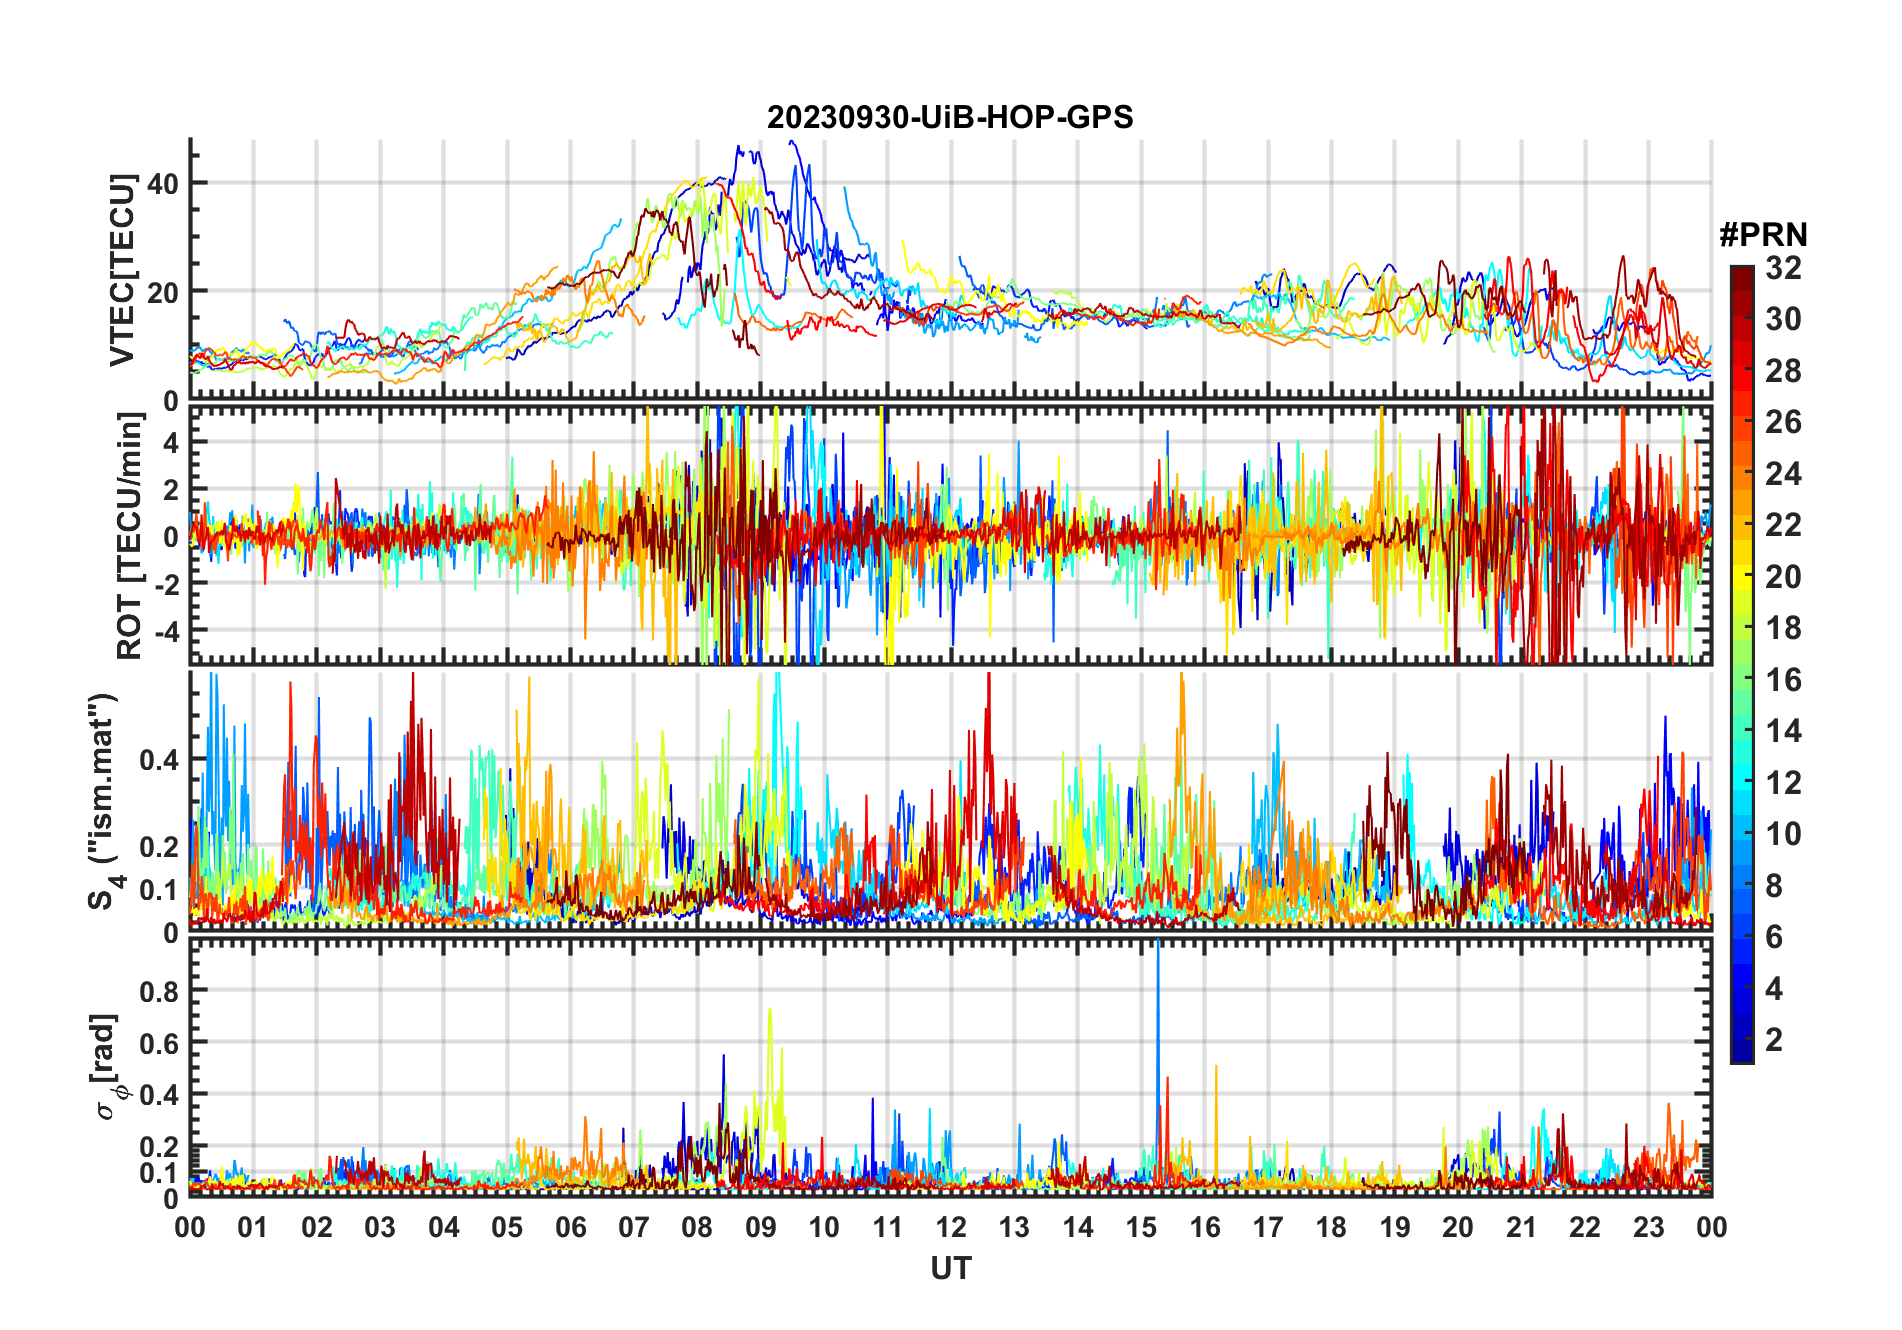Click UT axis hour label 01

pos(253,1227)
